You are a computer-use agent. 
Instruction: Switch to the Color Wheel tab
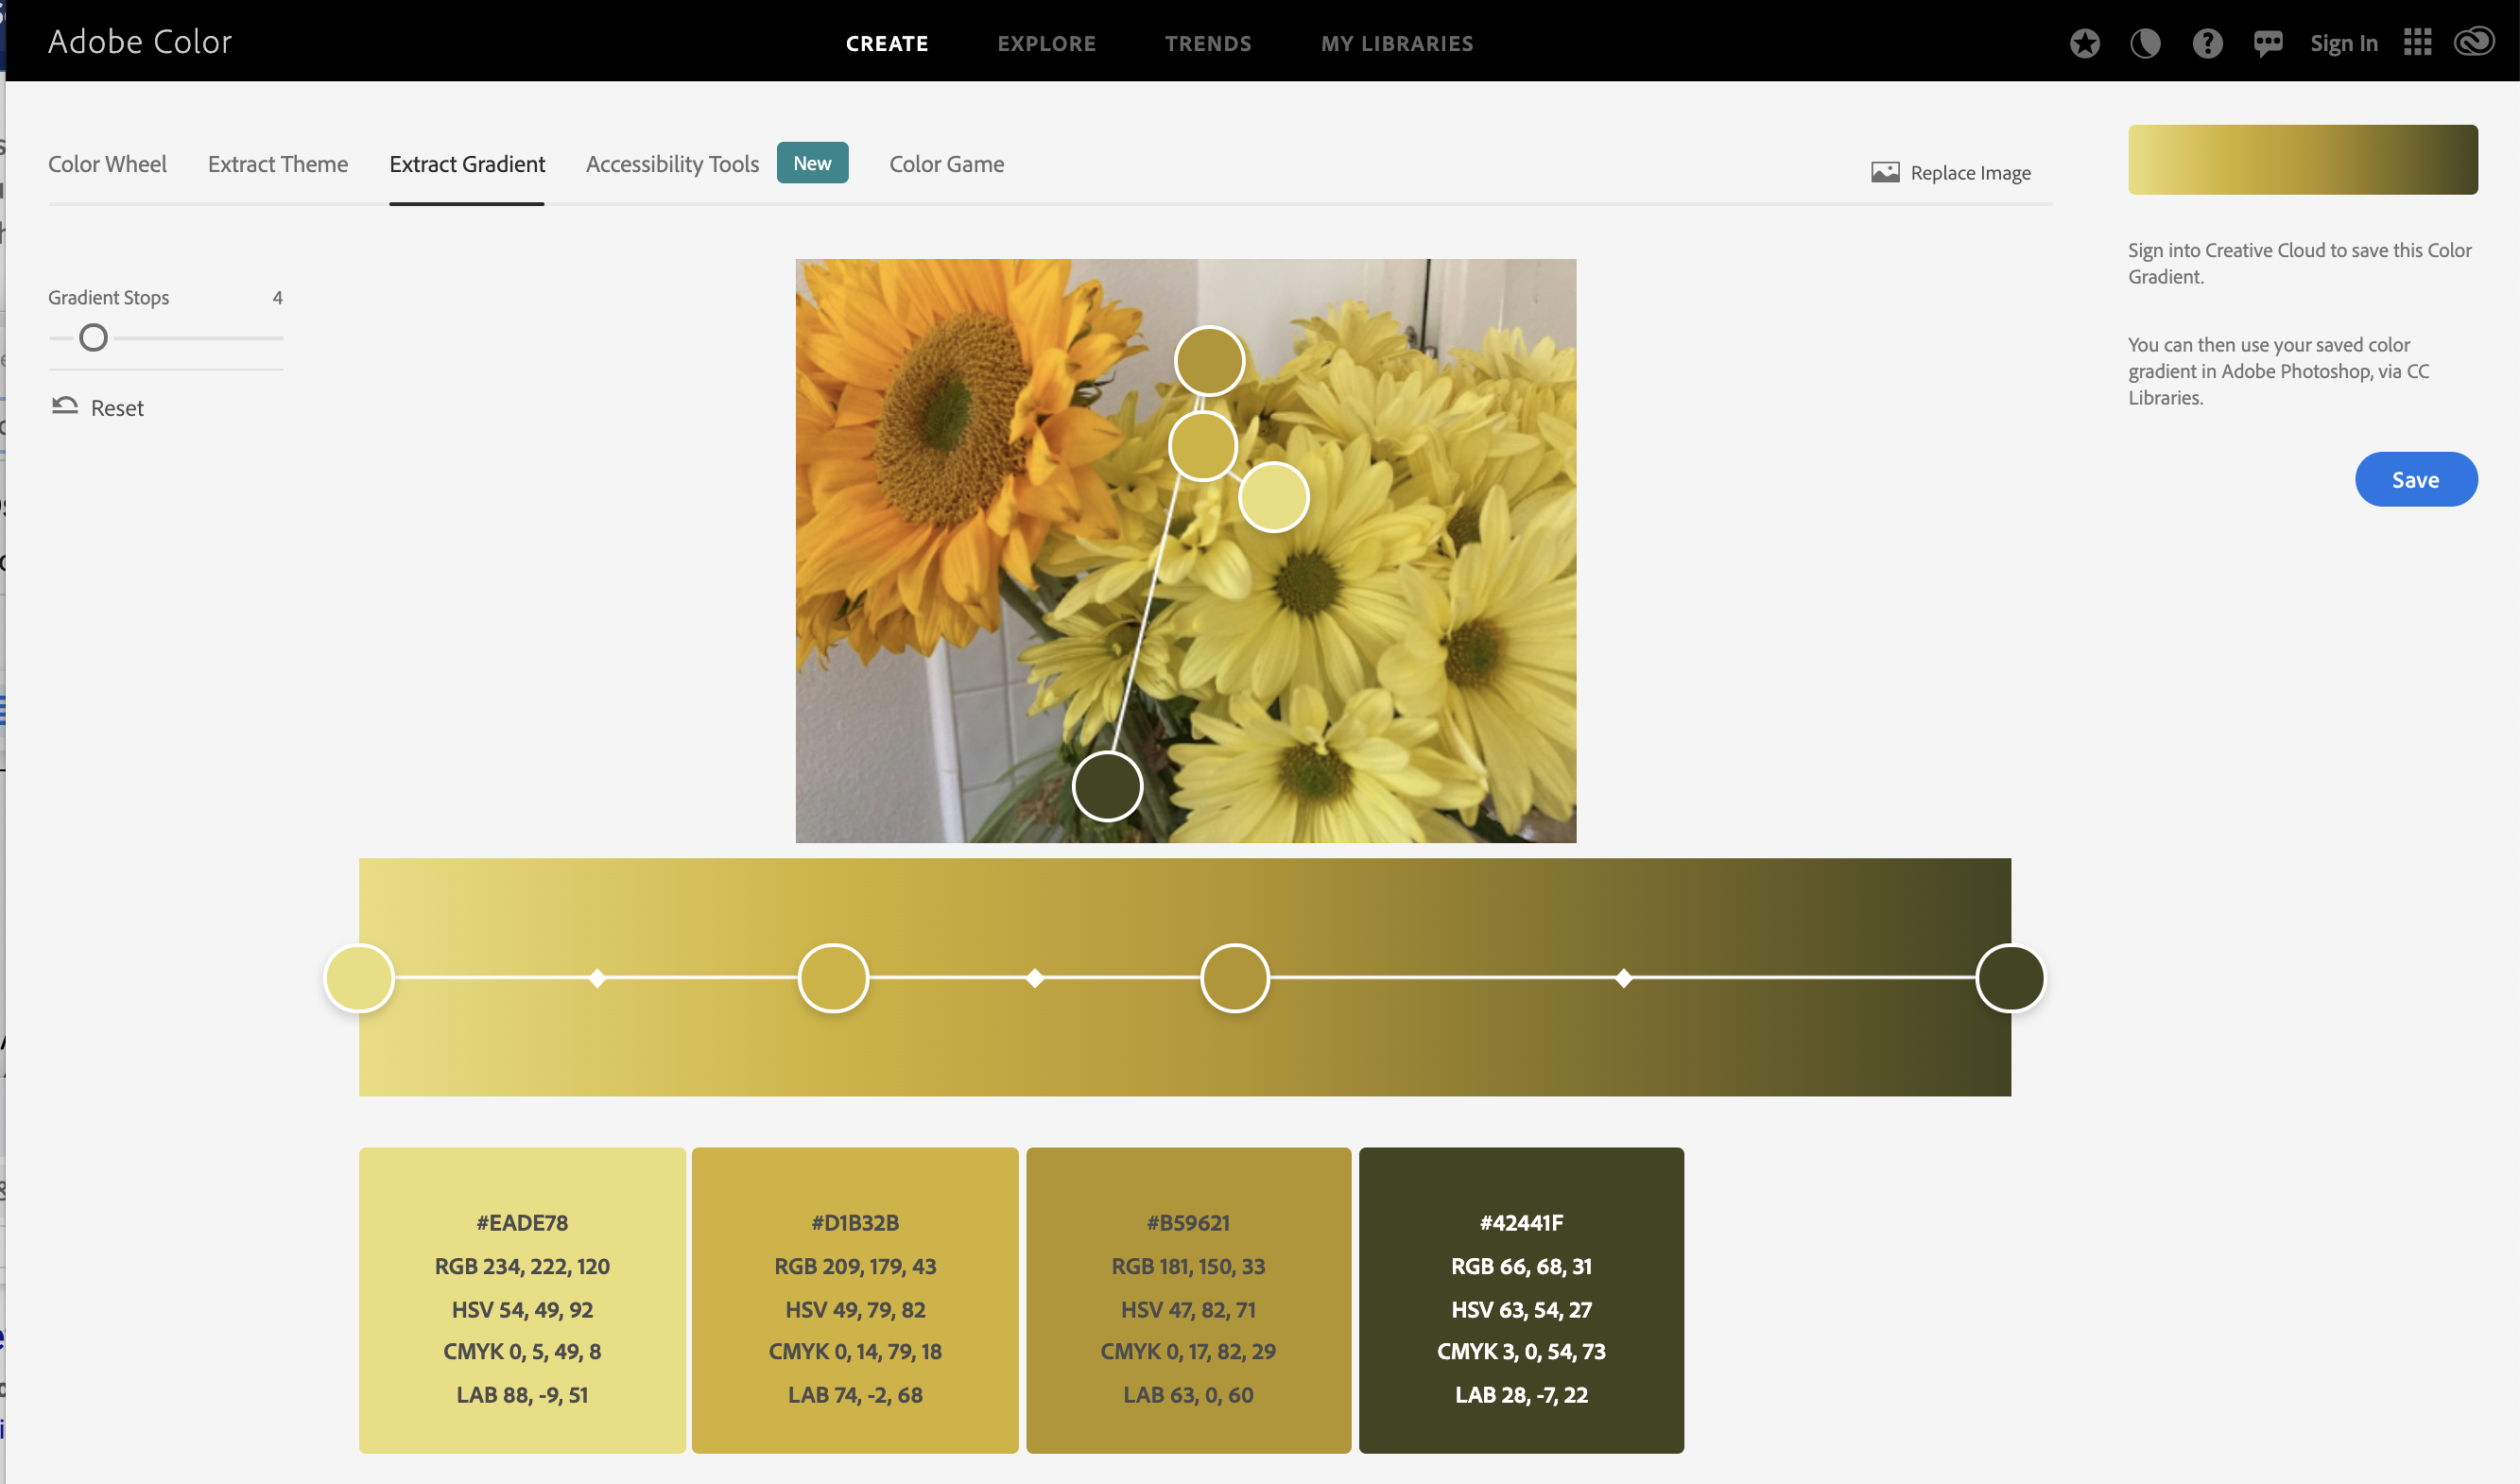(x=106, y=163)
